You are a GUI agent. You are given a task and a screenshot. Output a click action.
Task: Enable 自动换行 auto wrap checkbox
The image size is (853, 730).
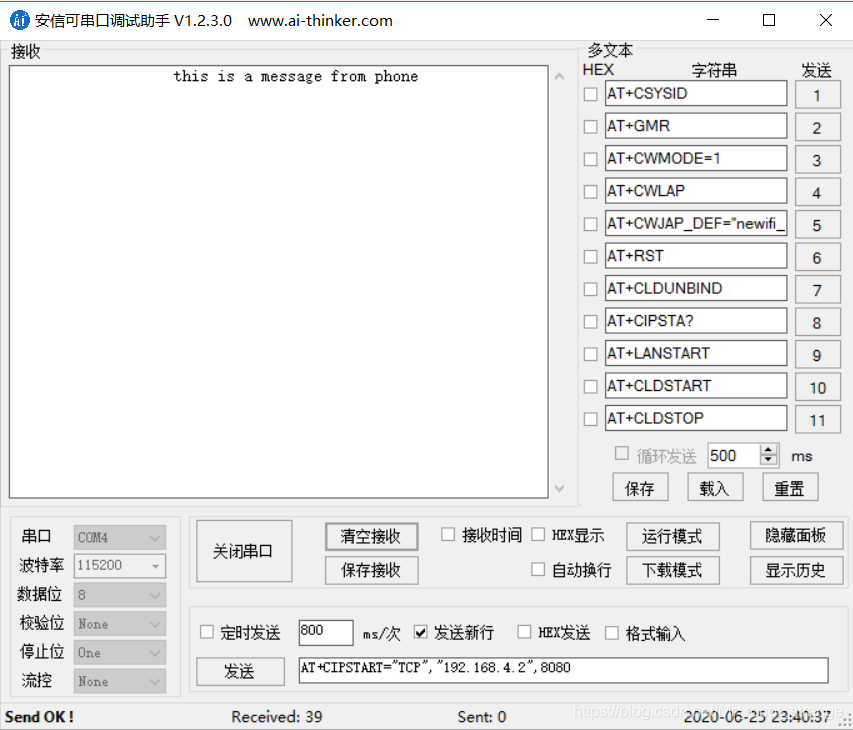click(537, 569)
